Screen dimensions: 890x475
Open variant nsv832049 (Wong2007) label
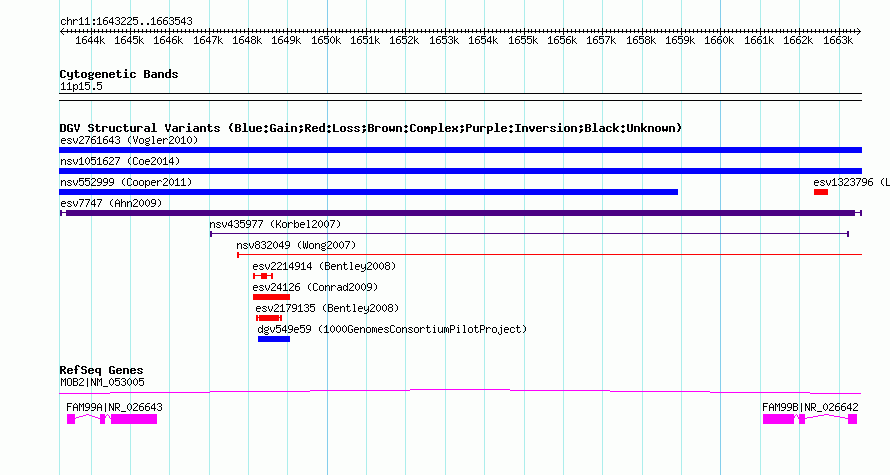pyautogui.click(x=296, y=245)
